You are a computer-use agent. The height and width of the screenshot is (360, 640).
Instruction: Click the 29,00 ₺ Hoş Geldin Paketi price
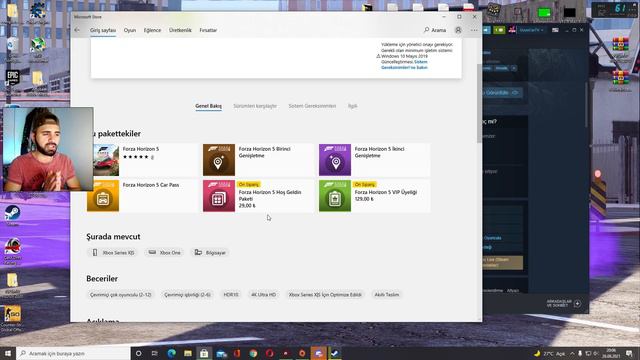pyautogui.click(x=247, y=206)
